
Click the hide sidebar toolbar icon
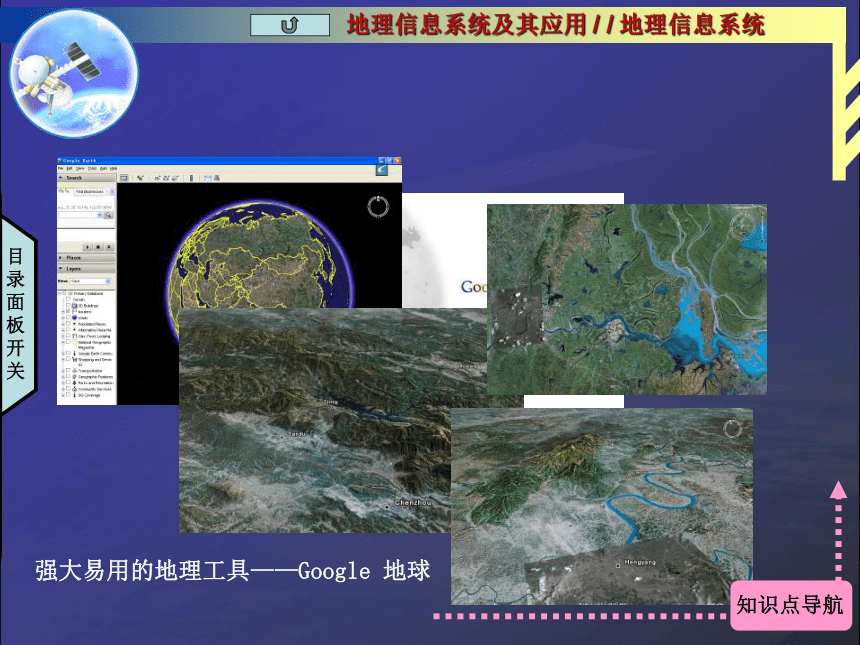[x=124, y=178]
